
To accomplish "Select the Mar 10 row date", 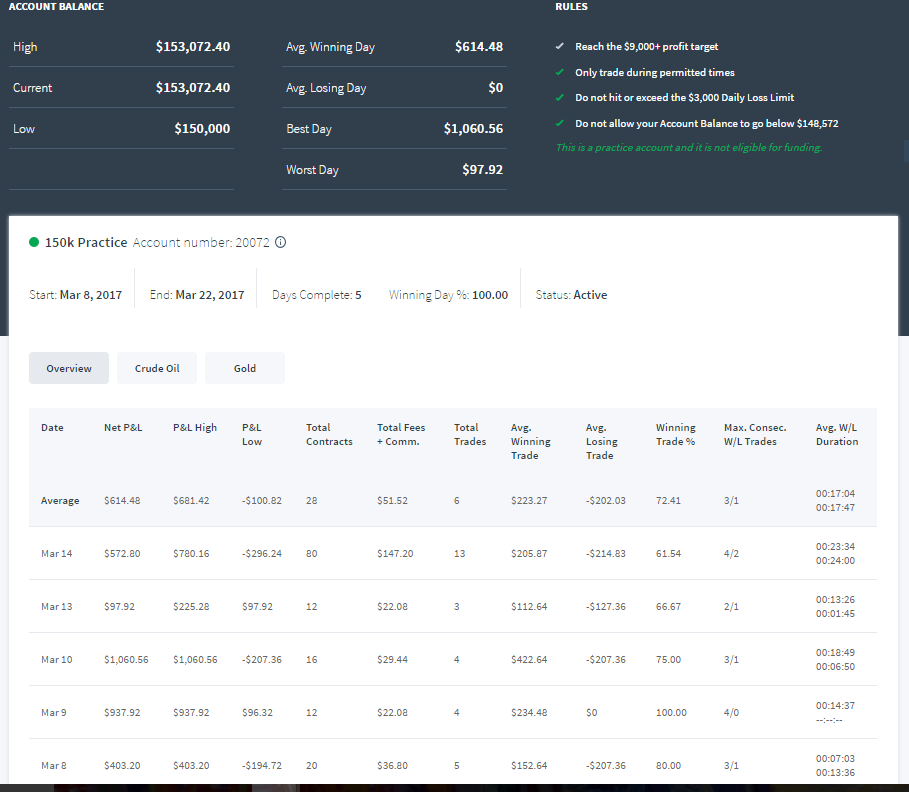I will (x=57, y=660).
